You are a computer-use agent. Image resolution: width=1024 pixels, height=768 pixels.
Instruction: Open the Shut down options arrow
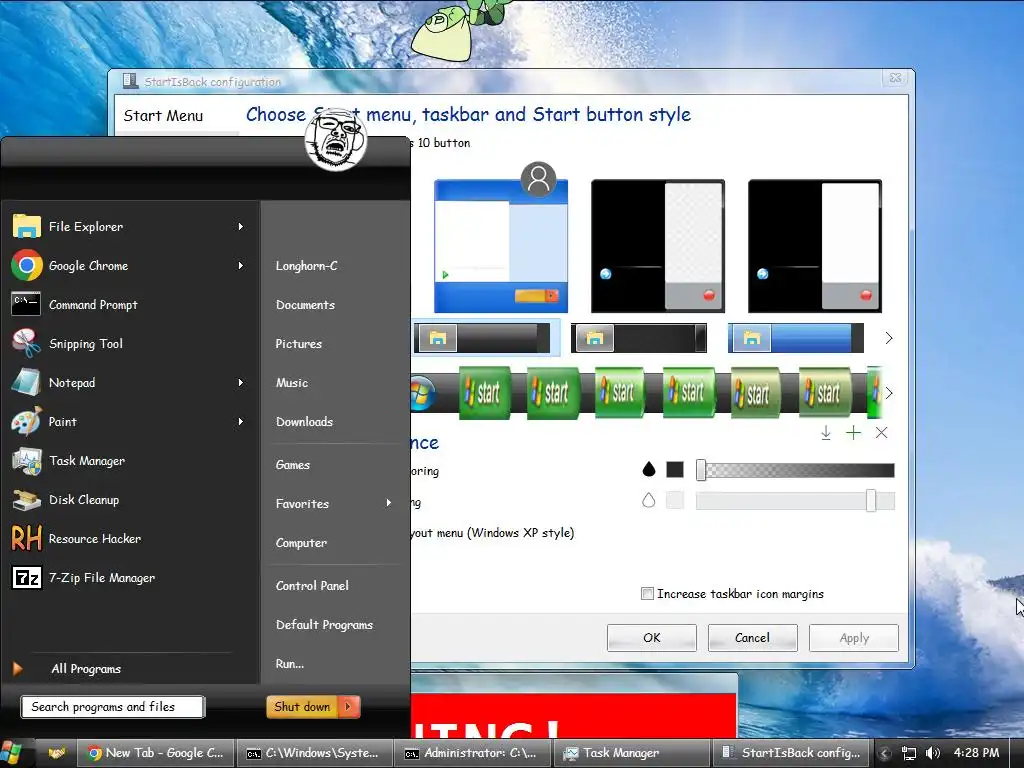click(x=348, y=707)
